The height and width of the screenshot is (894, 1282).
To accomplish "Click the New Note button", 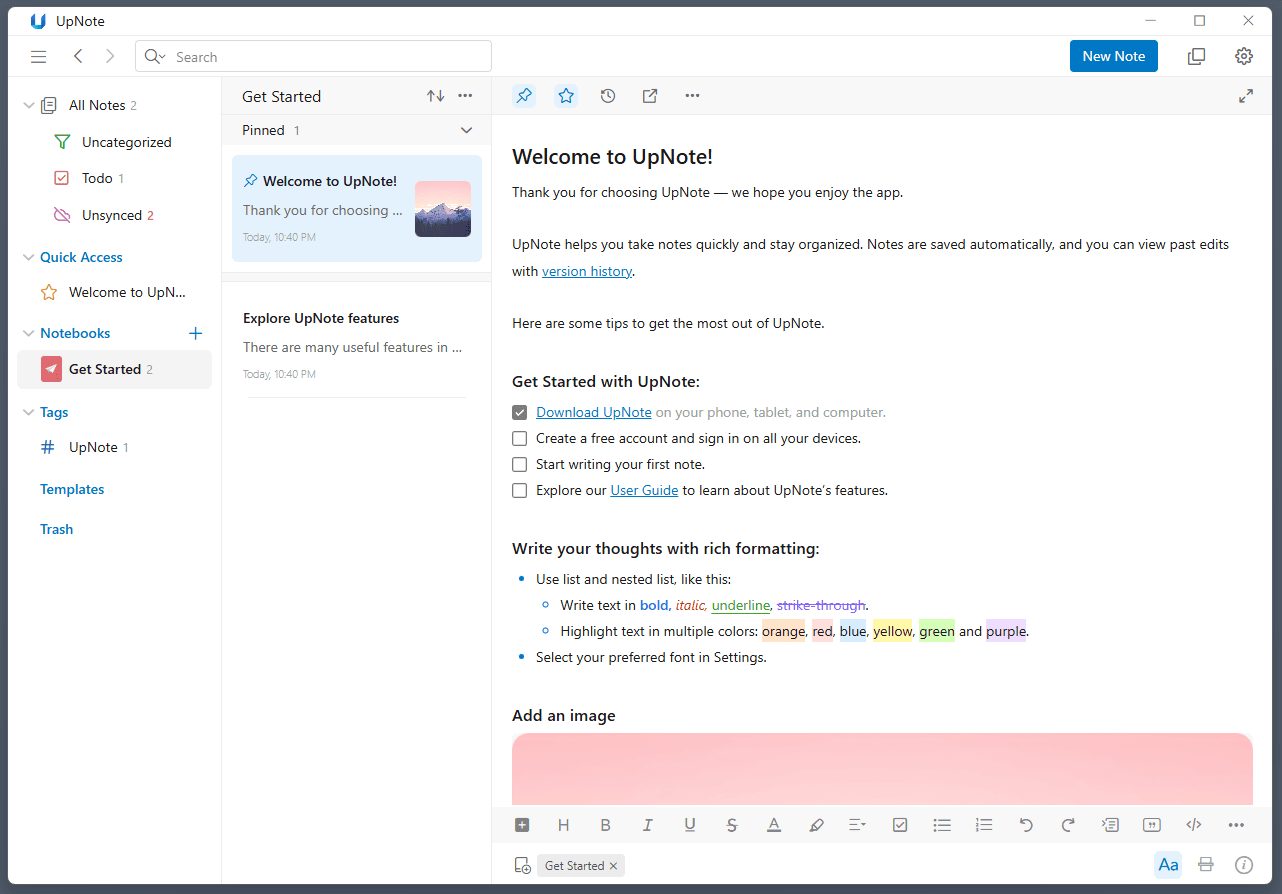I will pos(1113,56).
